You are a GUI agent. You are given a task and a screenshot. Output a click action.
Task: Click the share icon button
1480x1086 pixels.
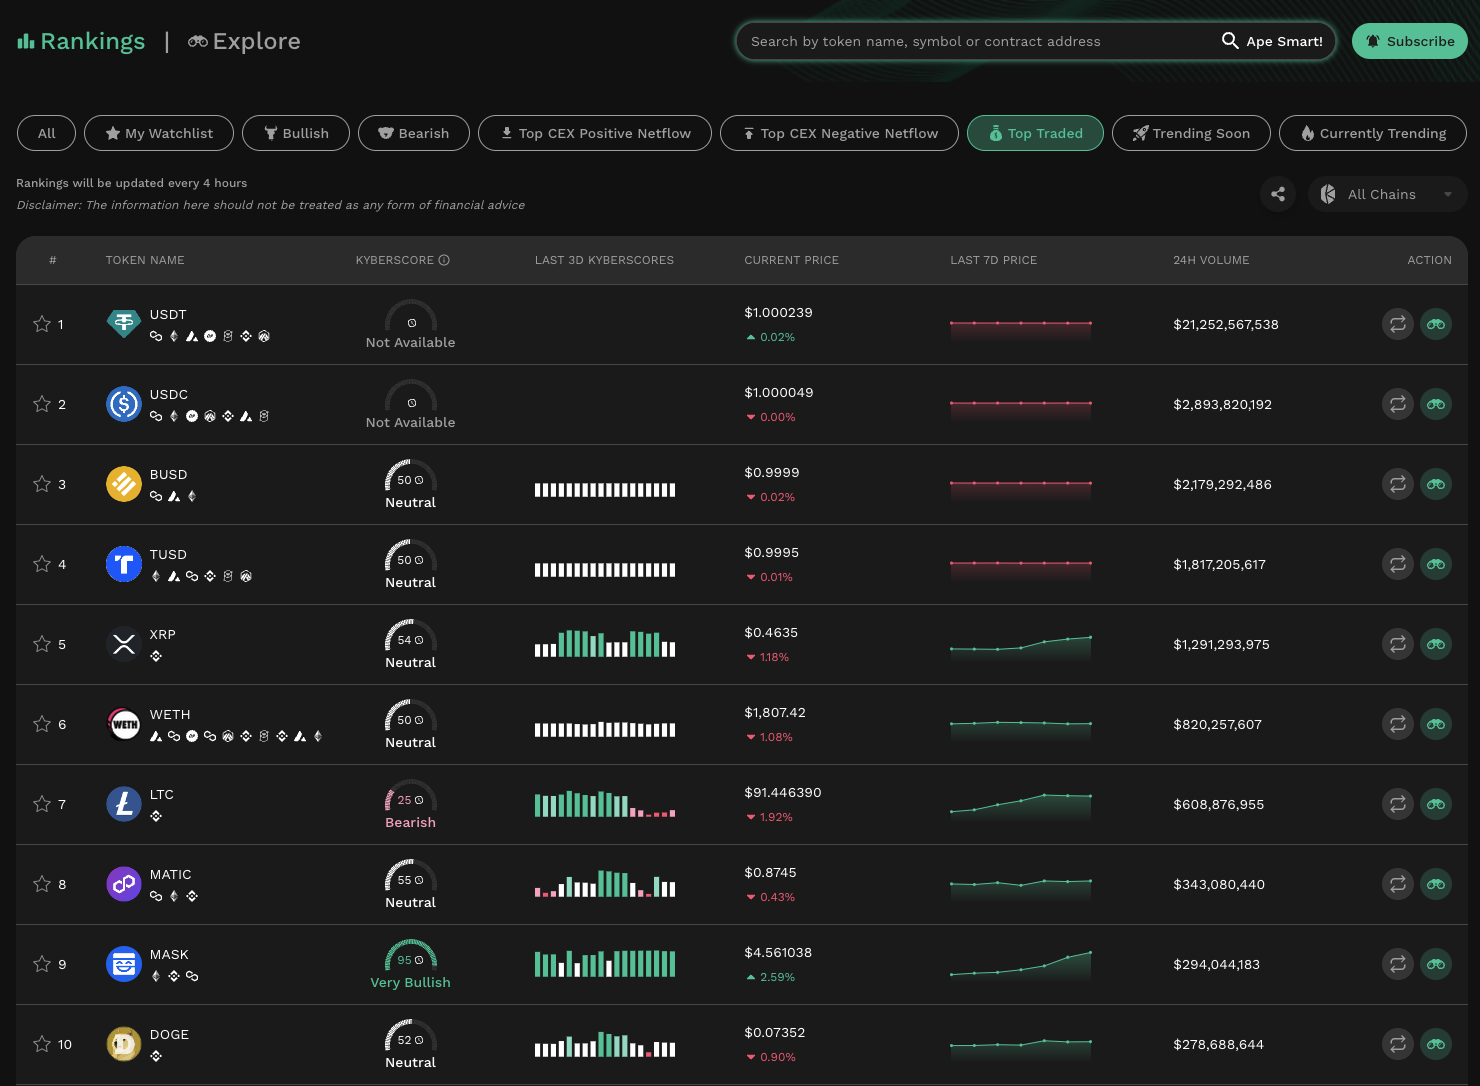point(1278,194)
